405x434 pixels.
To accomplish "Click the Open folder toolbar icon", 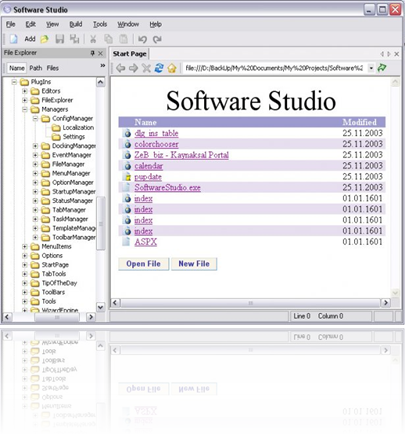I will 44,39.
